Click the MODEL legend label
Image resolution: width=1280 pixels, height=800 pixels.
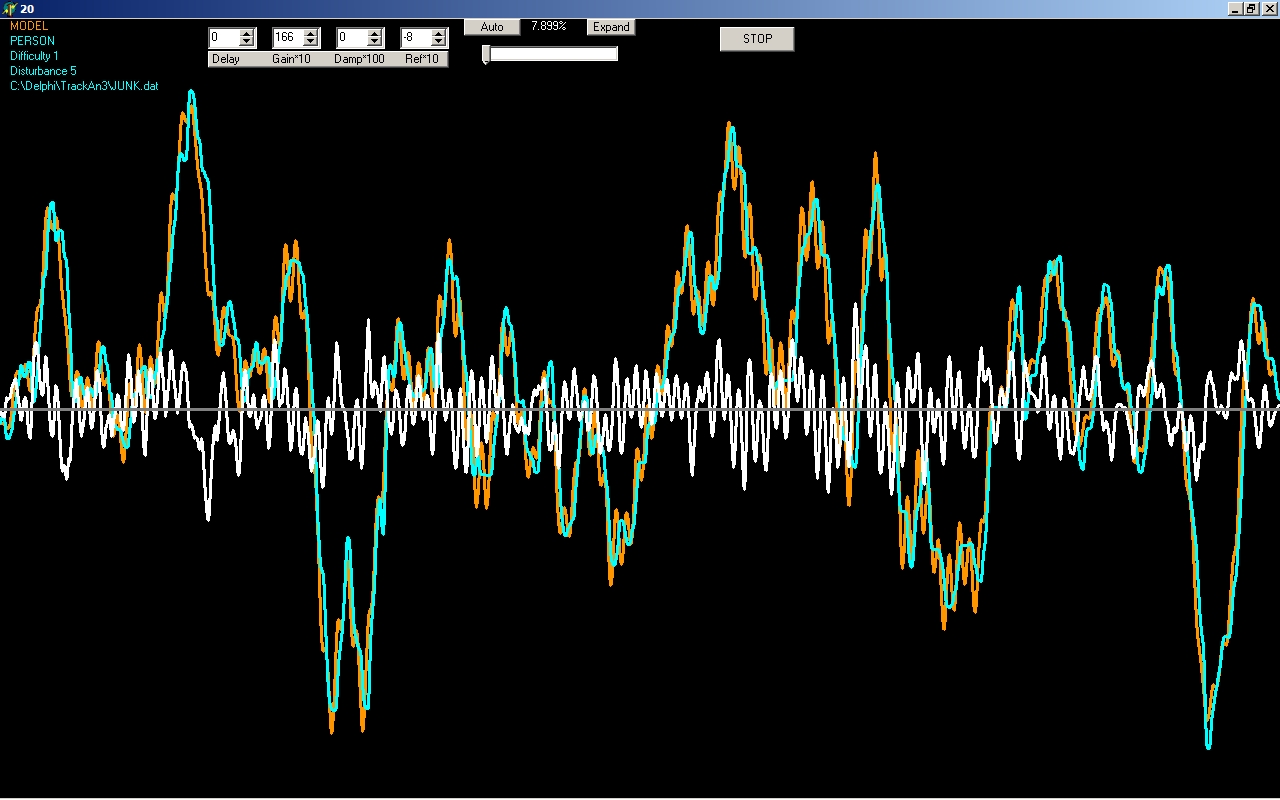click(29, 26)
